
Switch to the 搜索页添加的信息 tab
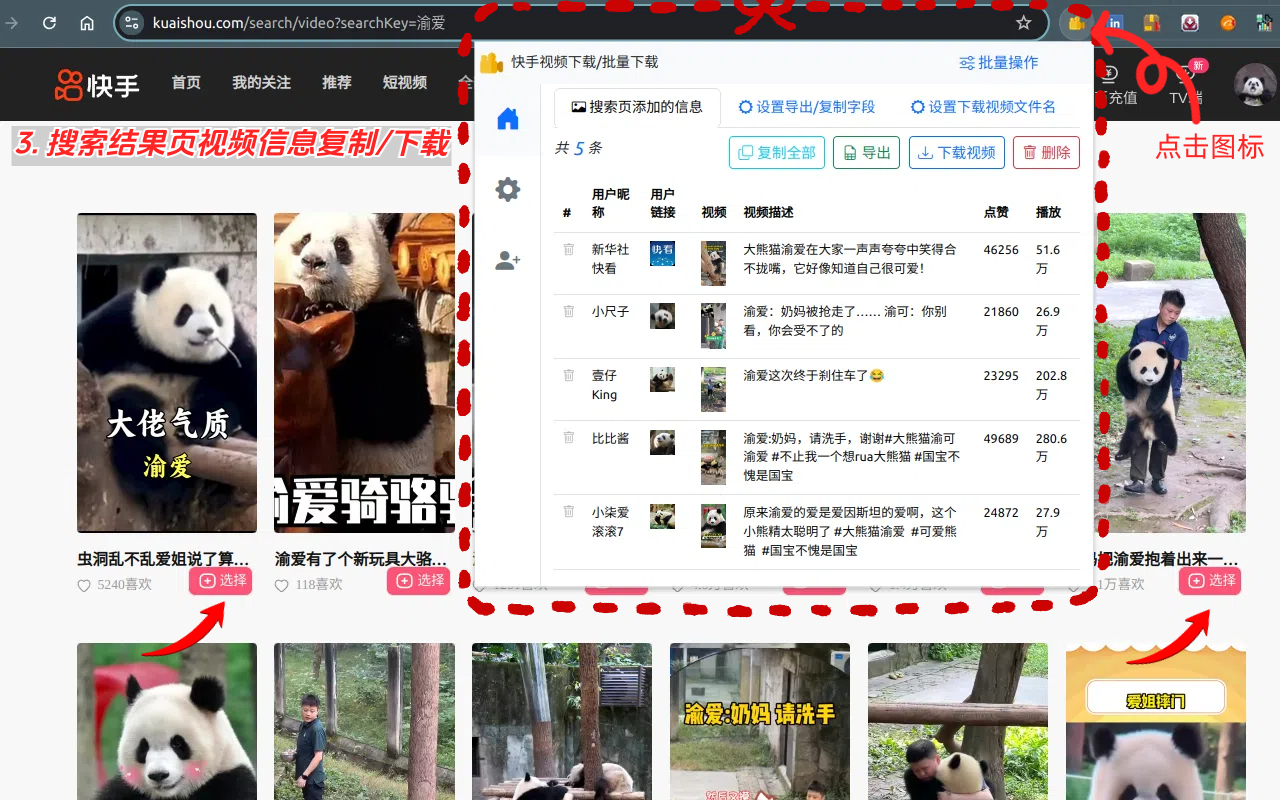[x=637, y=107]
